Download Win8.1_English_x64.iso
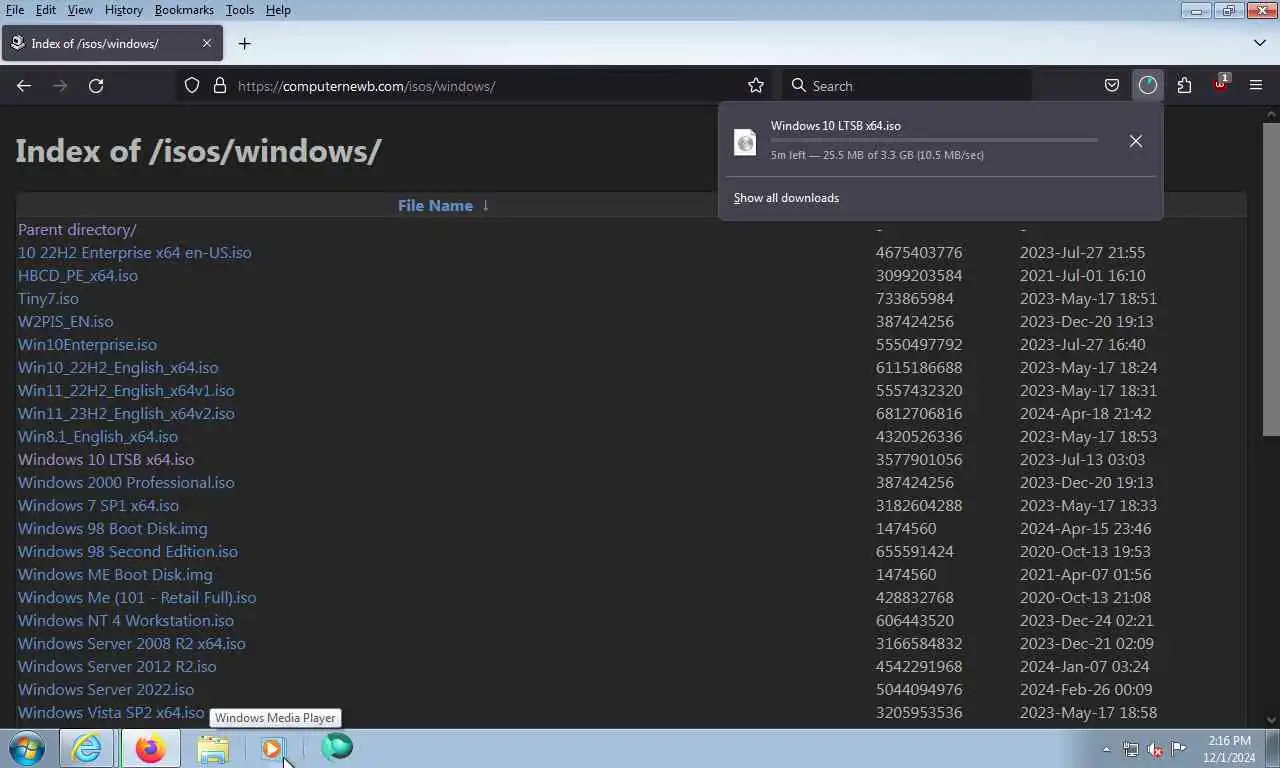This screenshot has height=768, width=1280. pyautogui.click(x=98, y=436)
